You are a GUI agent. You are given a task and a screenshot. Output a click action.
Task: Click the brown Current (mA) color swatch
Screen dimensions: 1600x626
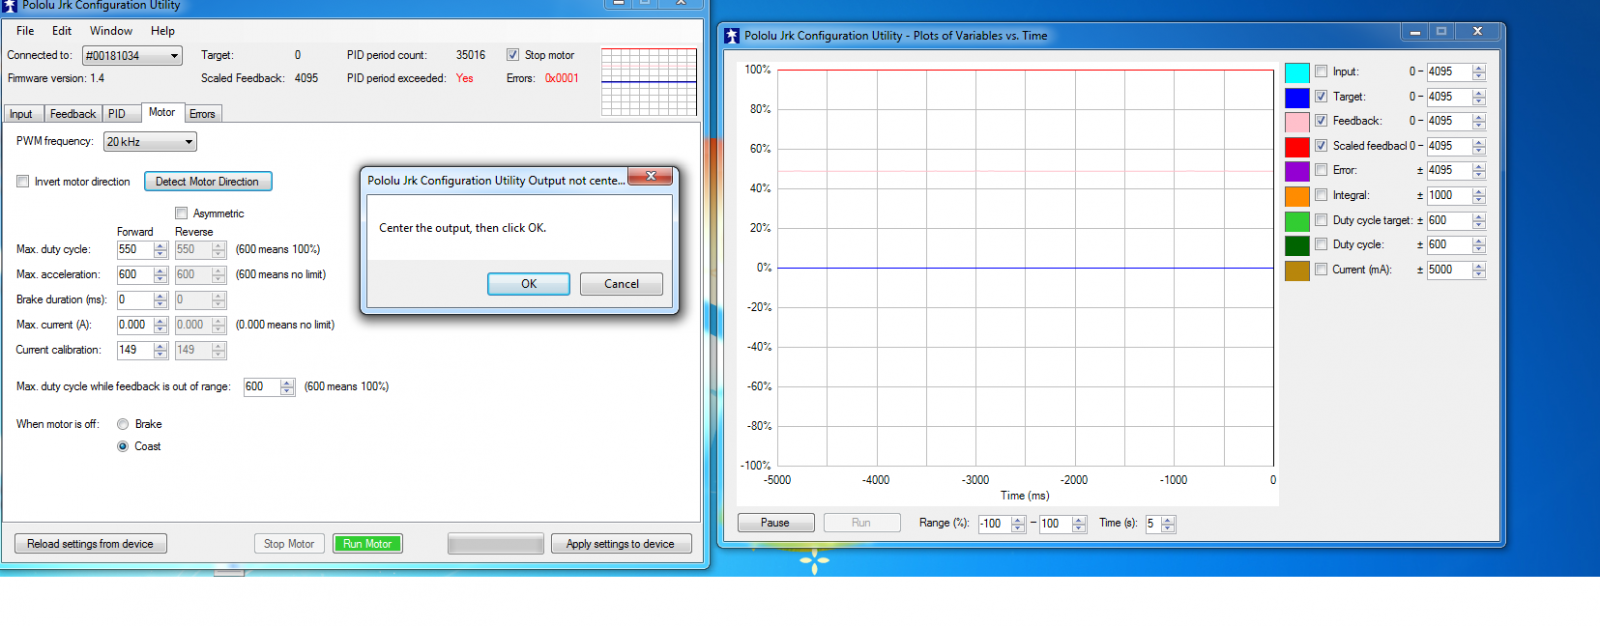(1297, 270)
